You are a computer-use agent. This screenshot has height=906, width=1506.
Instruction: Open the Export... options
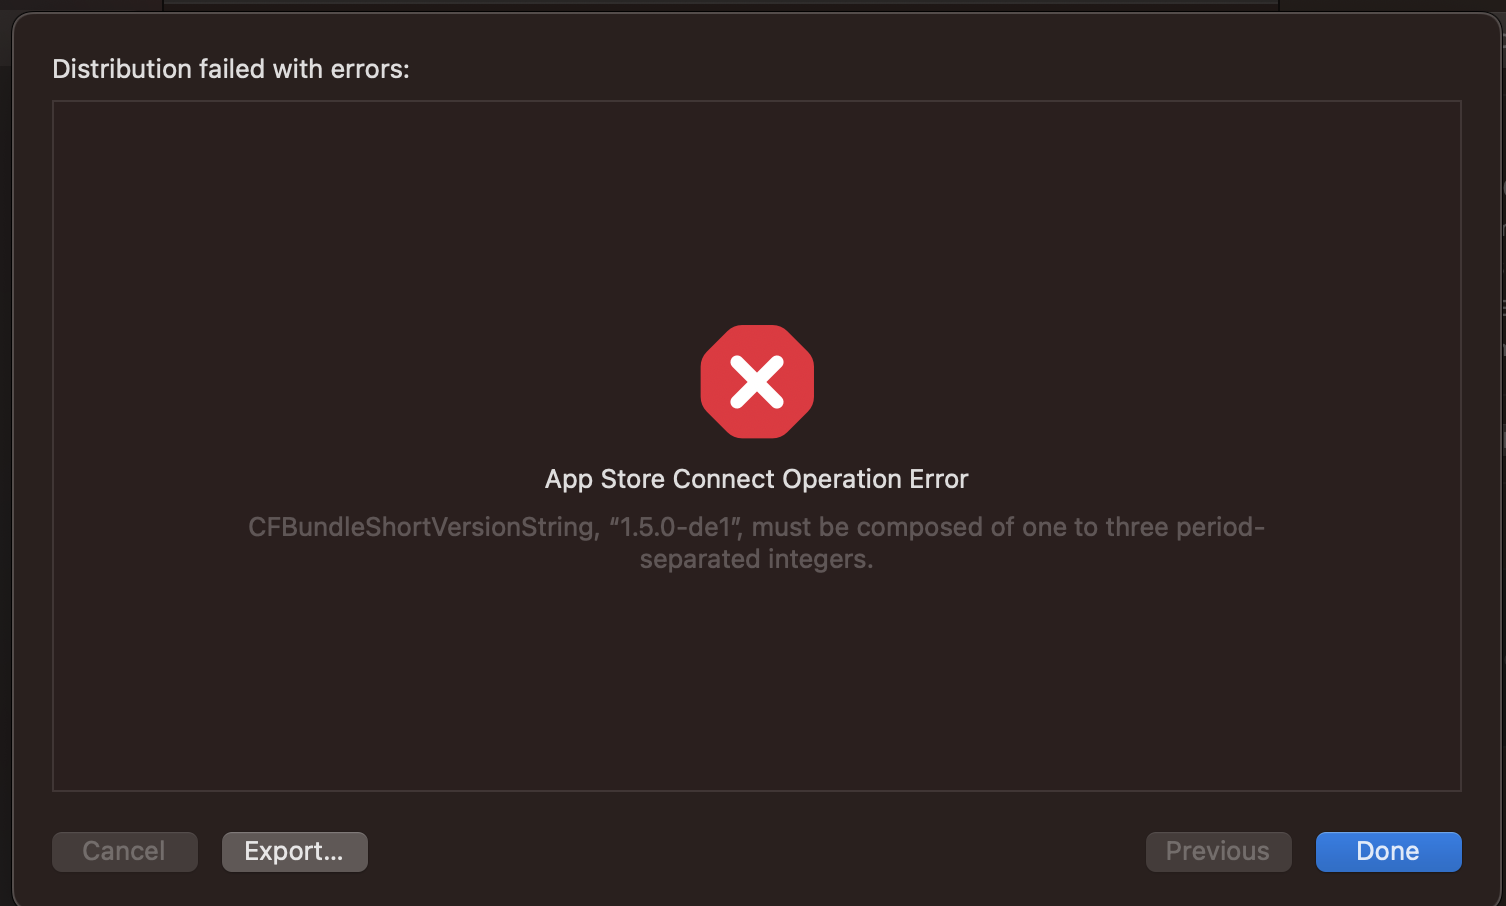(294, 851)
